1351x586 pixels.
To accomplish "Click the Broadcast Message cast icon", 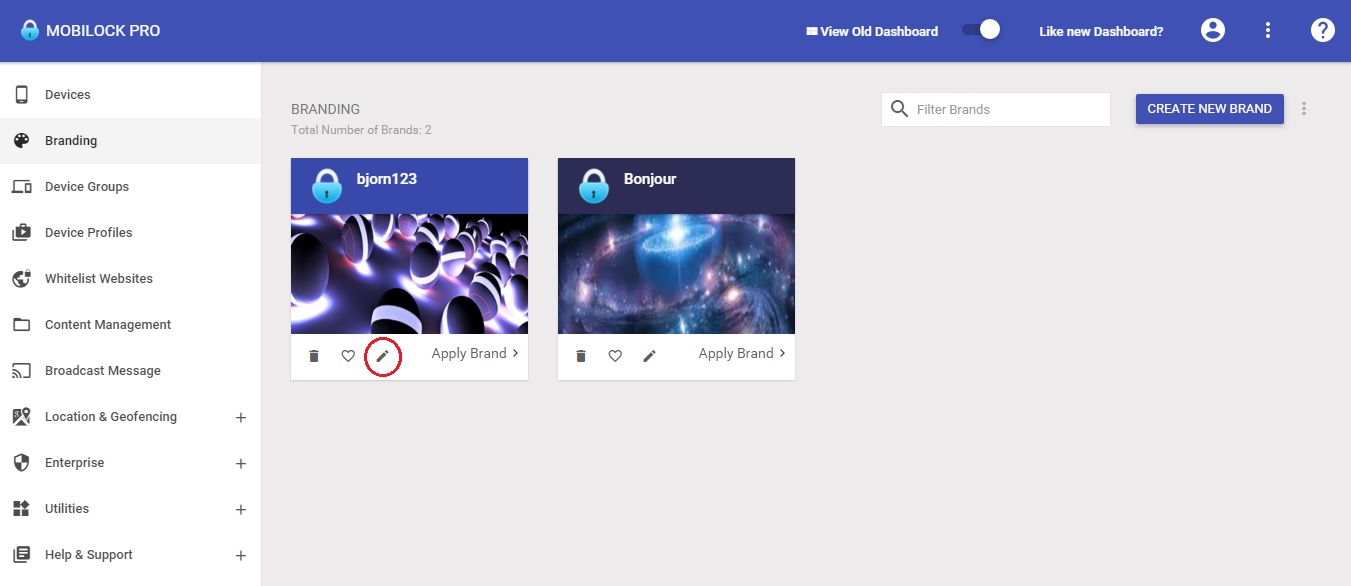I will [21, 371].
